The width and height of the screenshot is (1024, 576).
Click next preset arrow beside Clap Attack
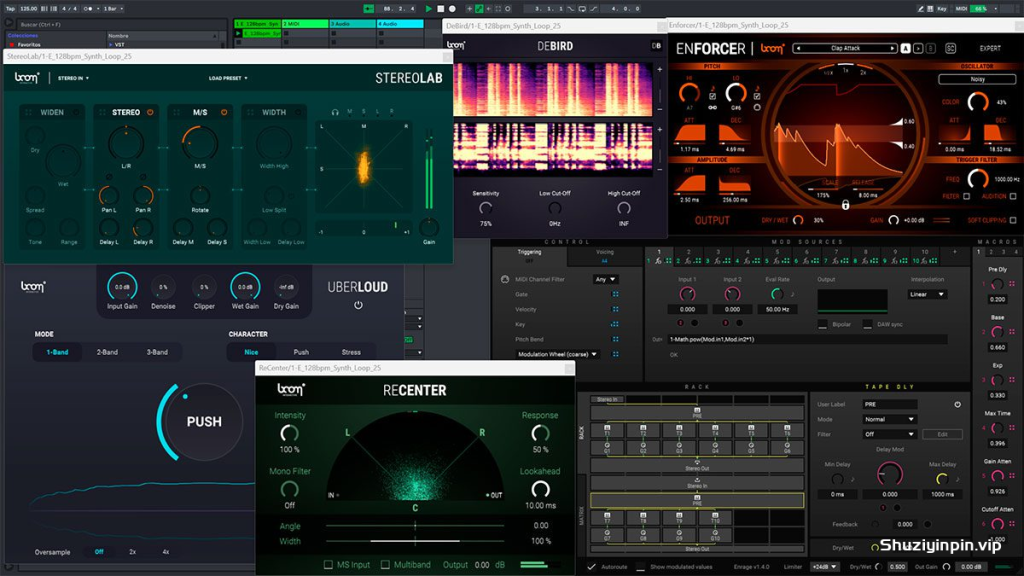pos(892,48)
